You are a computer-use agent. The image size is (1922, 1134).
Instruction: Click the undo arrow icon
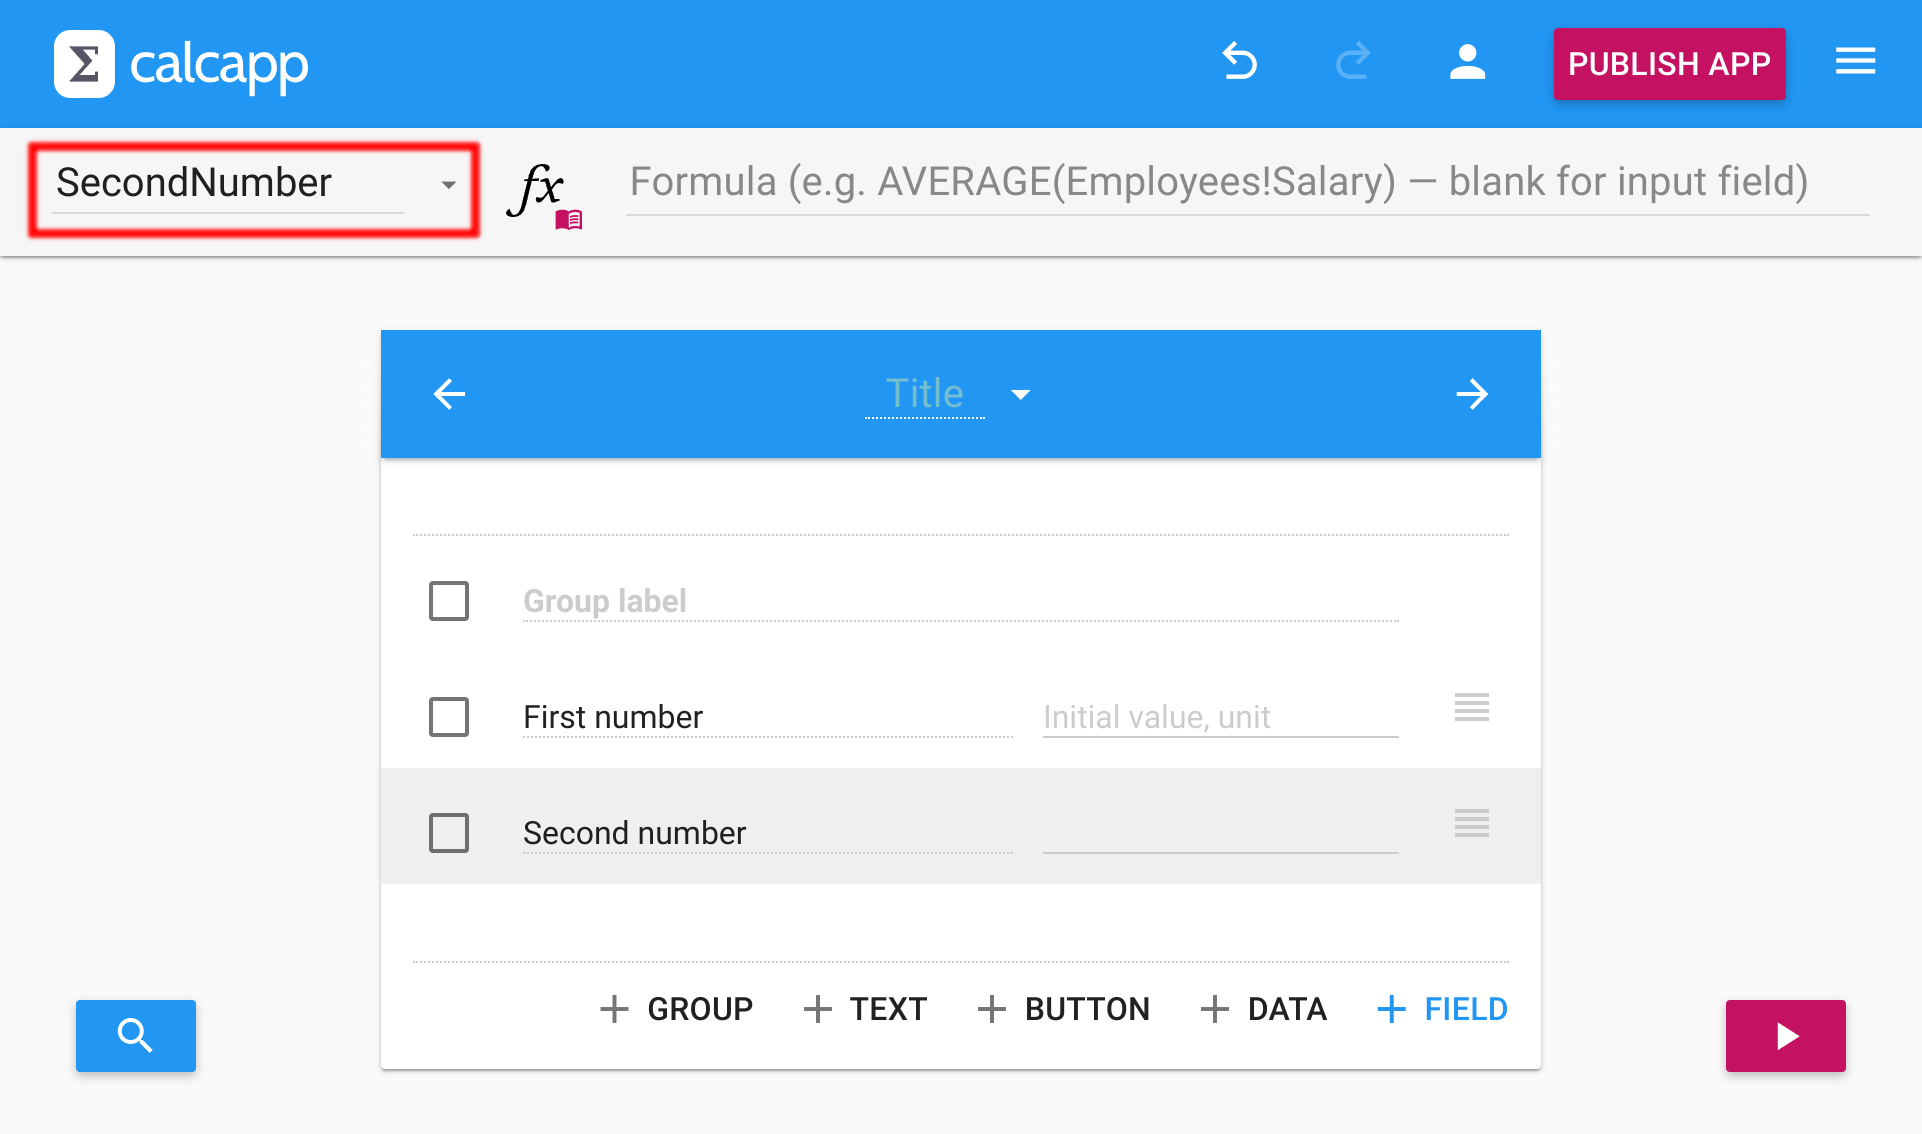1240,62
